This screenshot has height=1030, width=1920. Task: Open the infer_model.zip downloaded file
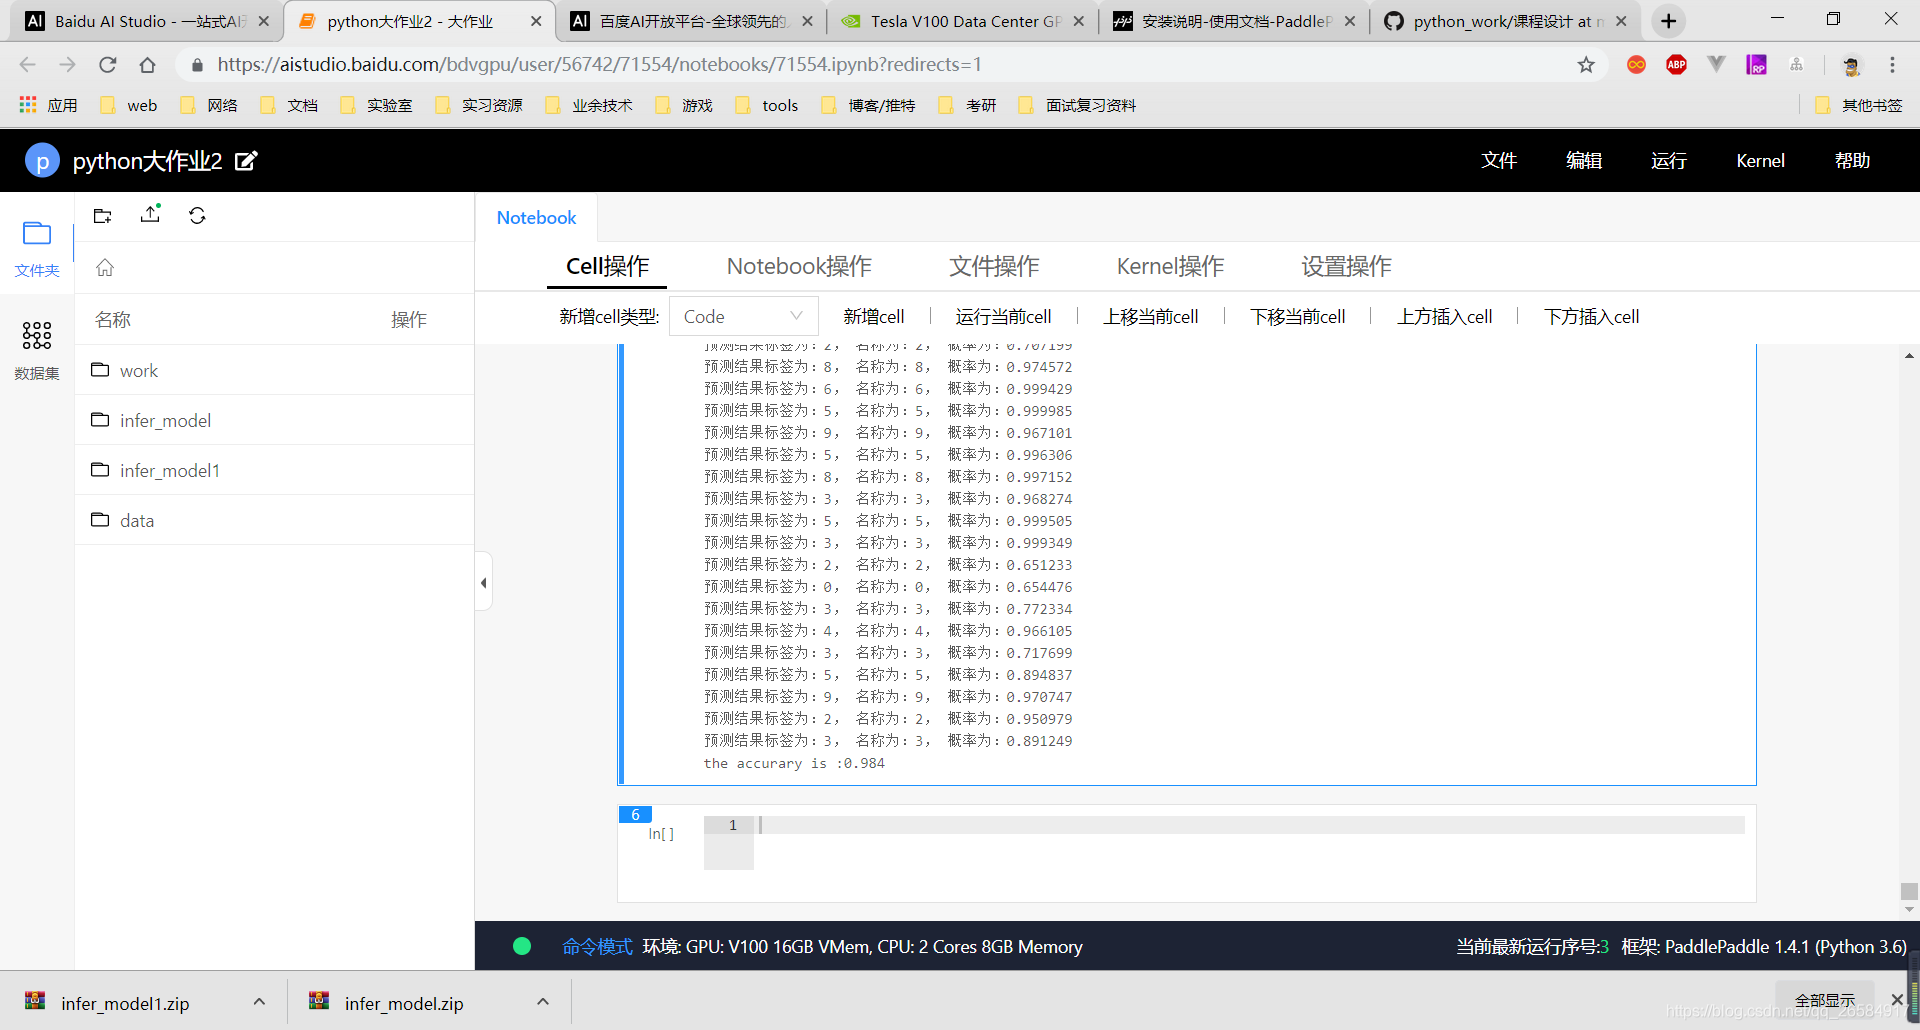point(404,1003)
